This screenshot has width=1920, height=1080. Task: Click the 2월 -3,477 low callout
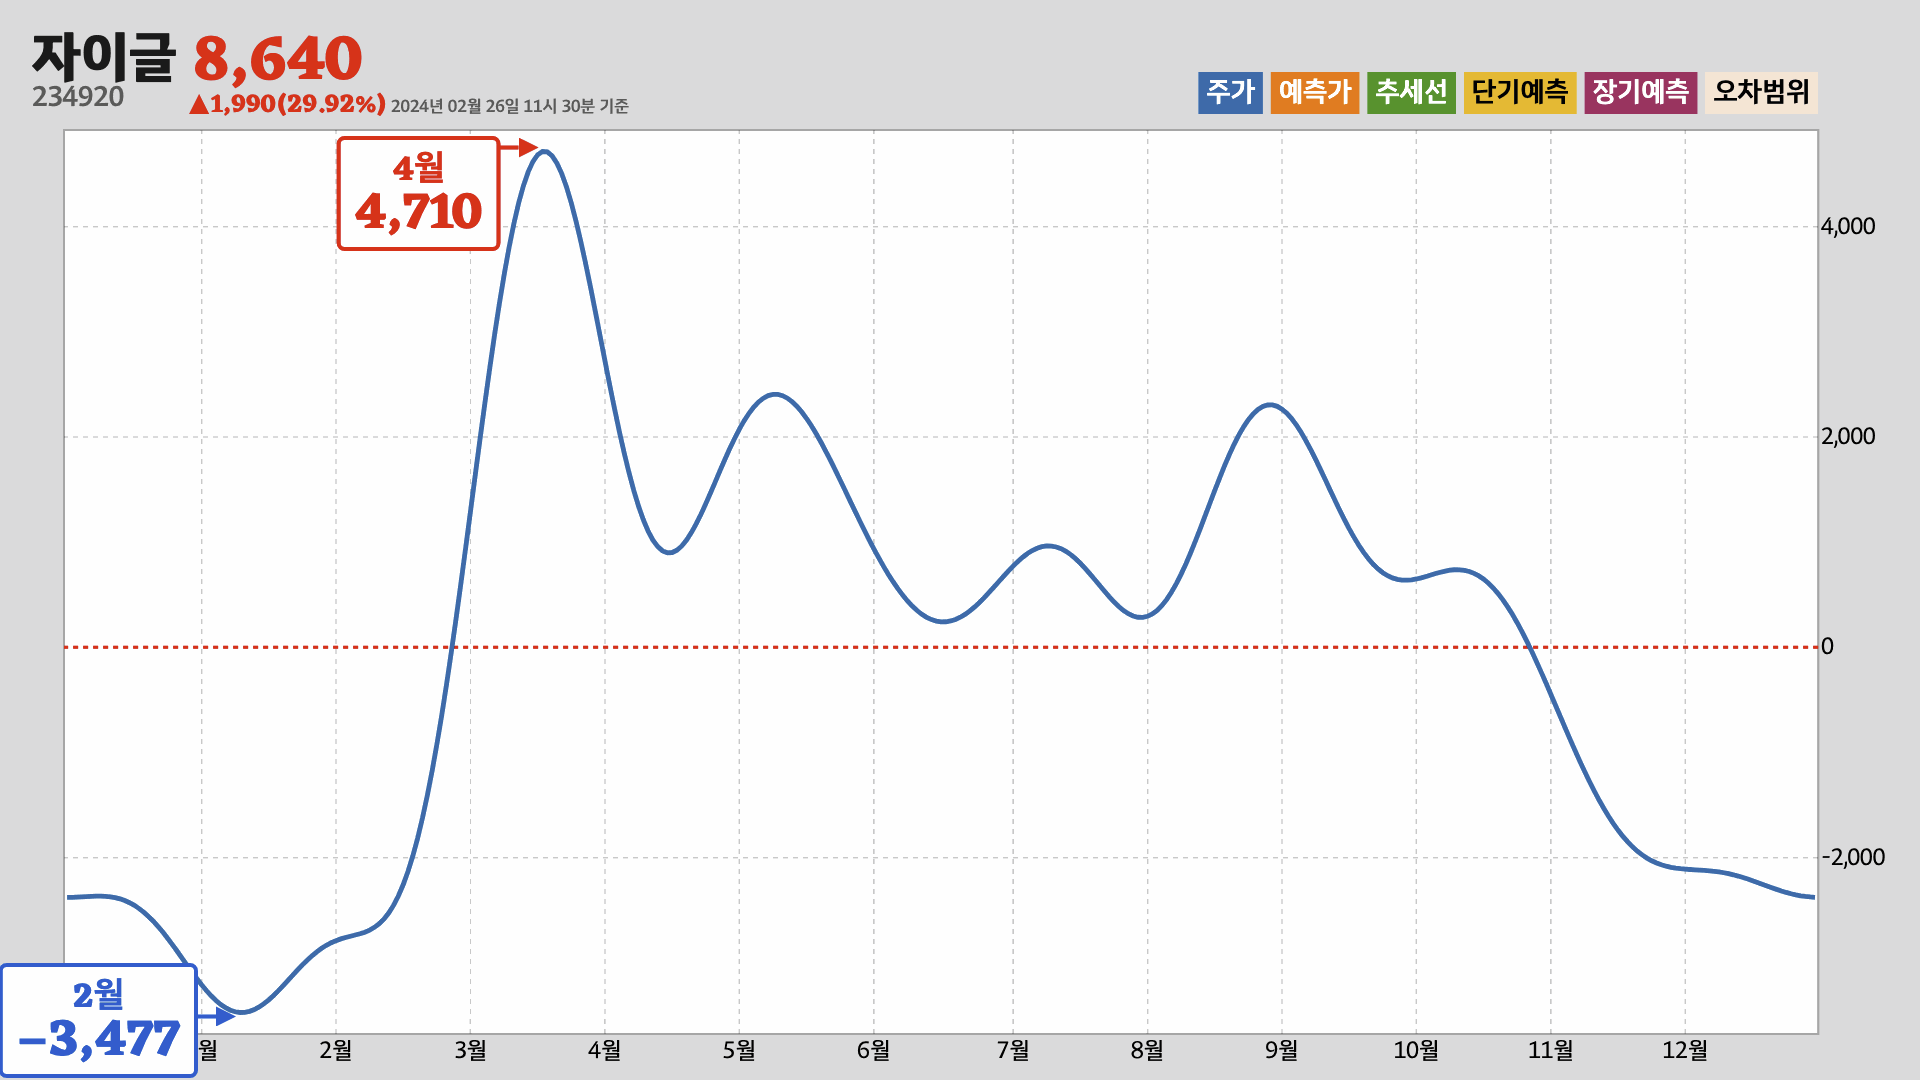coord(99,1020)
